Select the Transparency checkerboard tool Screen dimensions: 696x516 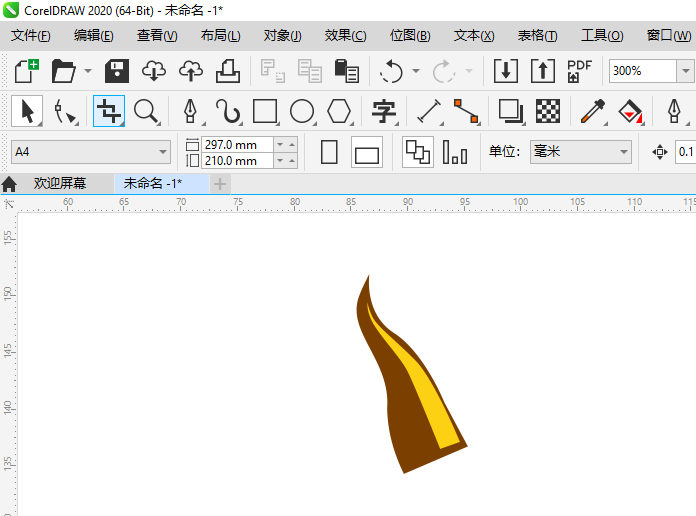tap(547, 111)
